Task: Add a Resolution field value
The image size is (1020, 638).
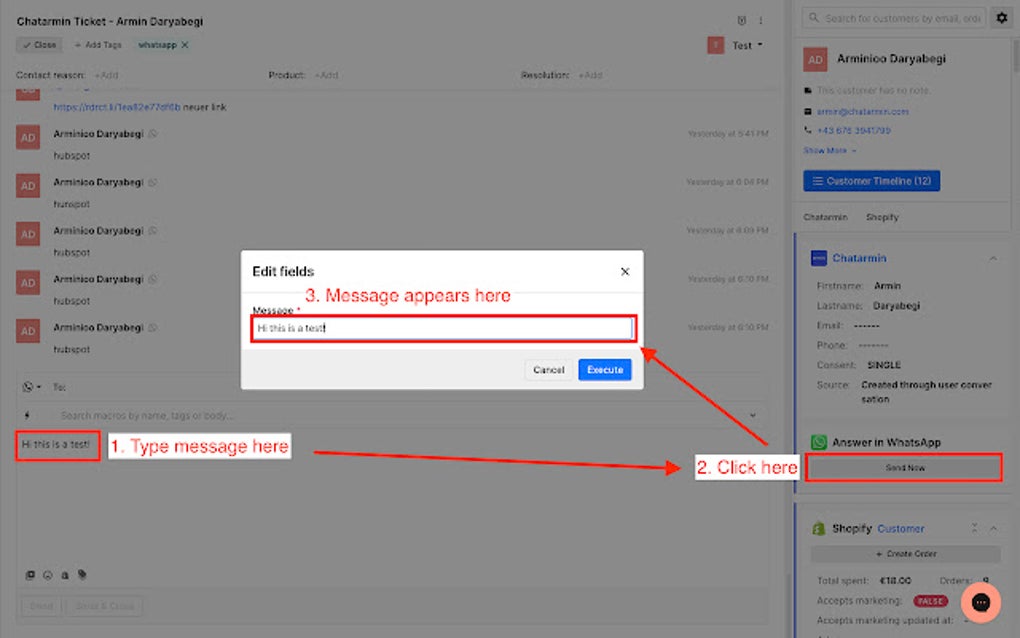Action: [590, 75]
